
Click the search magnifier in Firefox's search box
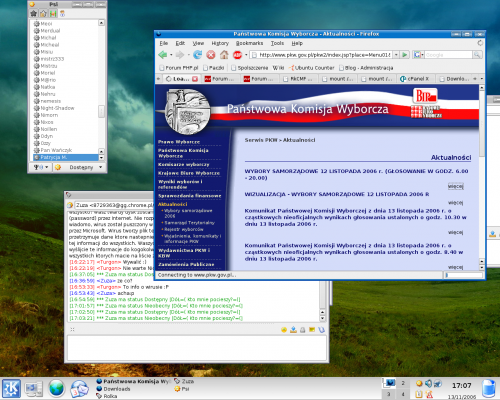[x=477, y=55]
